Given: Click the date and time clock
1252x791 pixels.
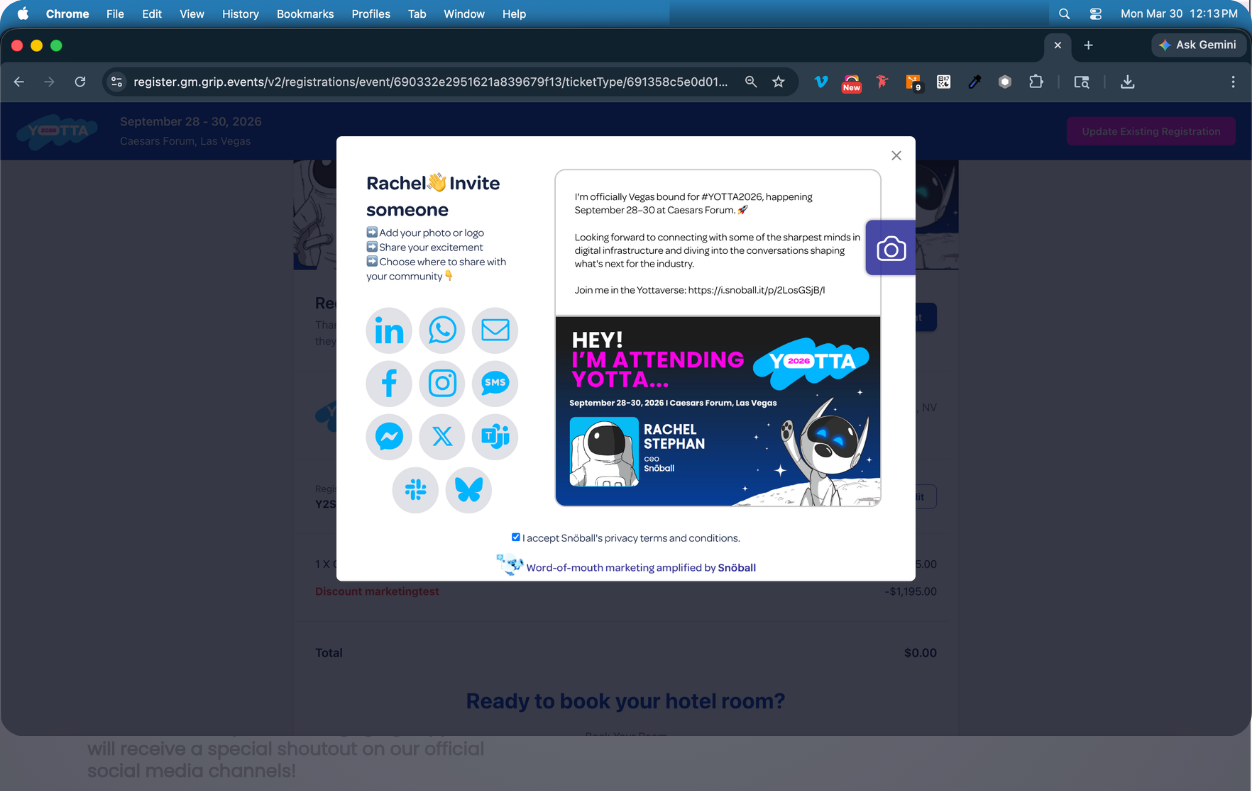Looking at the screenshot, I should coord(1179,14).
